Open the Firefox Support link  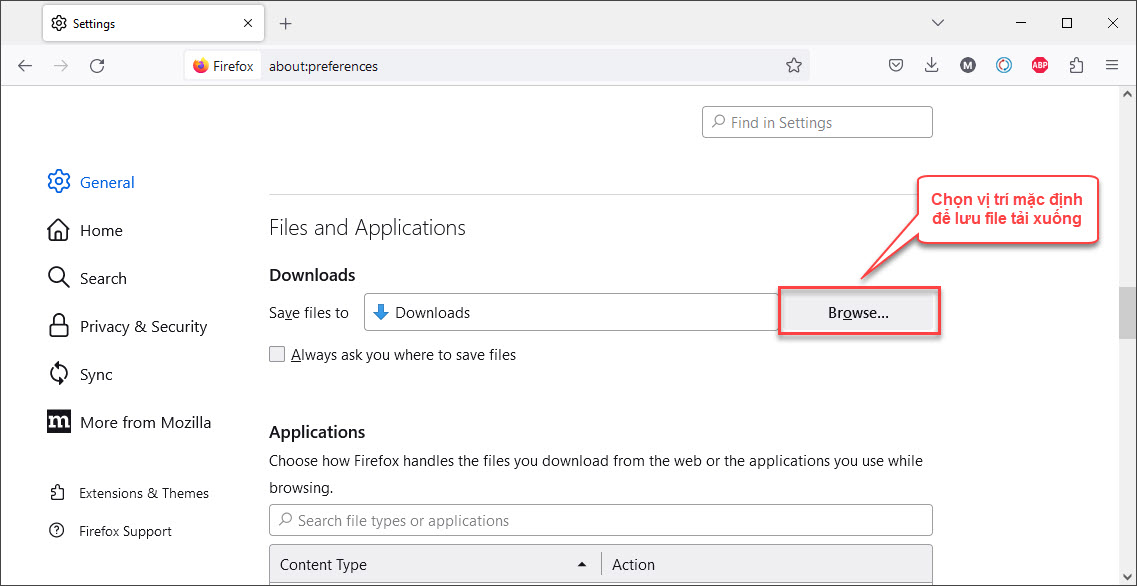click(125, 531)
